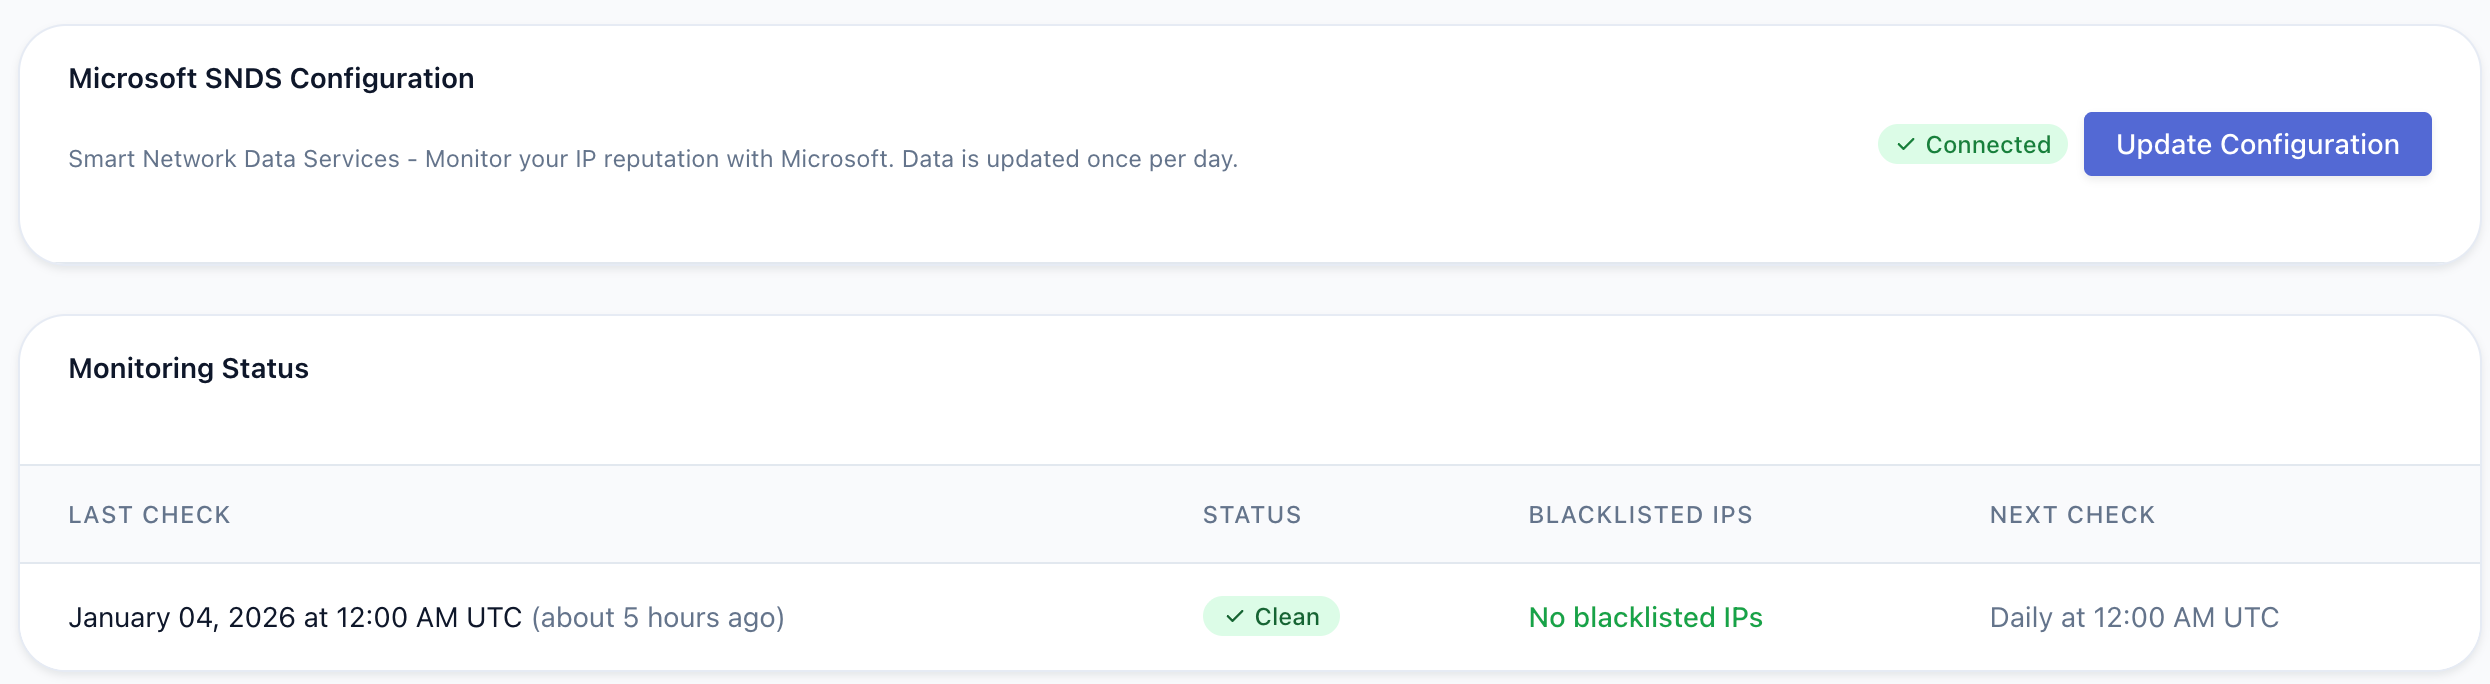
Task: Click the monitoring status table row
Action: [1000, 617]
